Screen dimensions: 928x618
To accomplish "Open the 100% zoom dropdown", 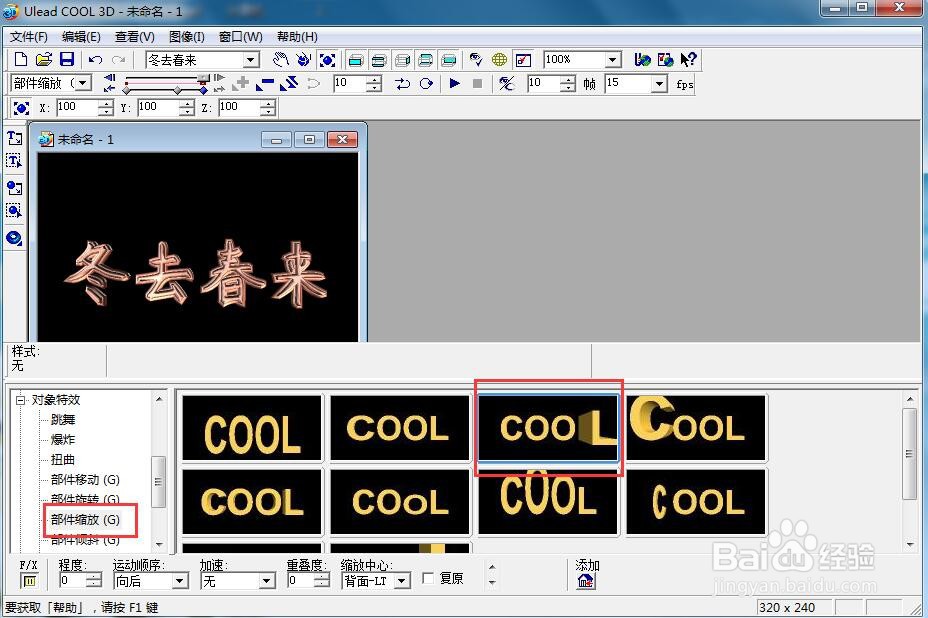I will pyautogui.click(x=613, y=60).
